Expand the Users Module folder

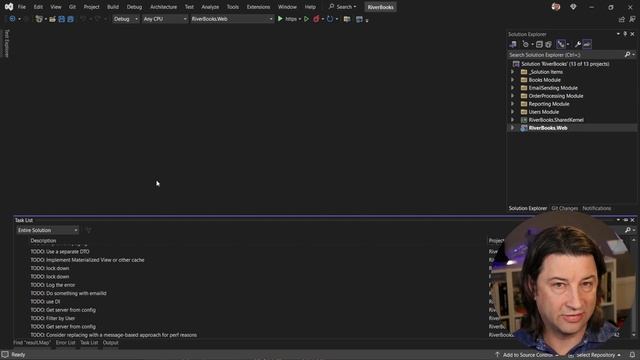click(x=513, y=112)
